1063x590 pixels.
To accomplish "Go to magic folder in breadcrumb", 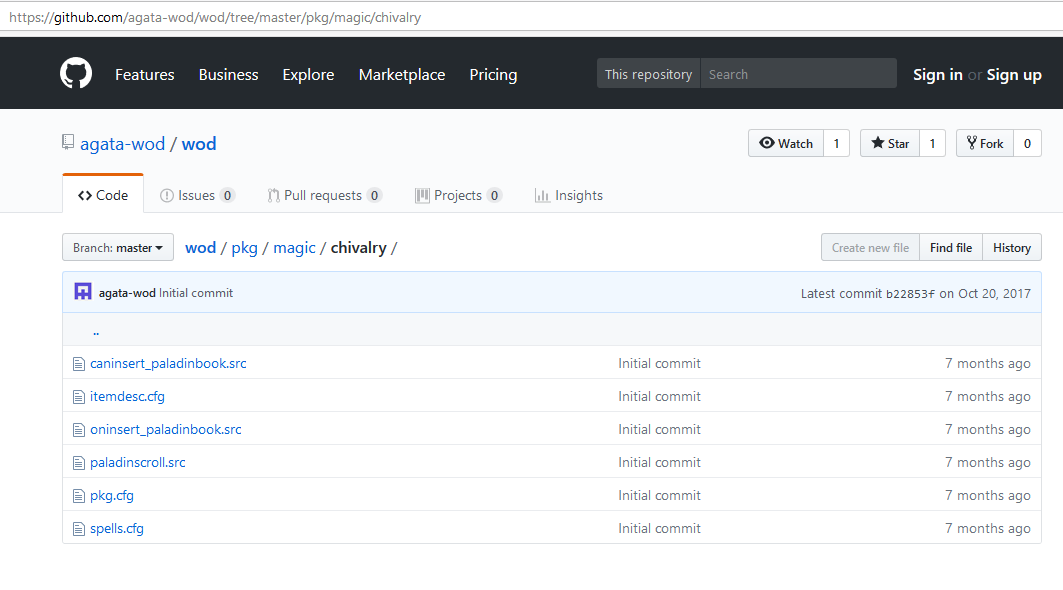I will (x=294, y=248).
